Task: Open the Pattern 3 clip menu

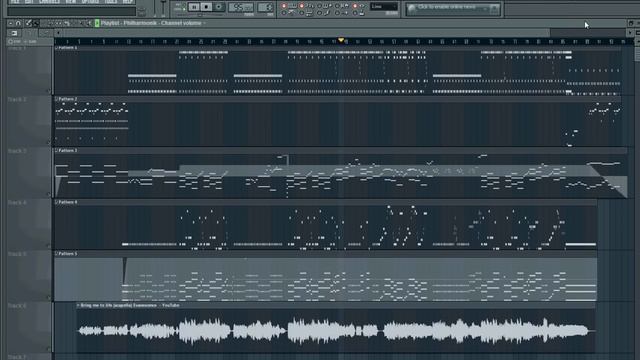Action: 56,151
